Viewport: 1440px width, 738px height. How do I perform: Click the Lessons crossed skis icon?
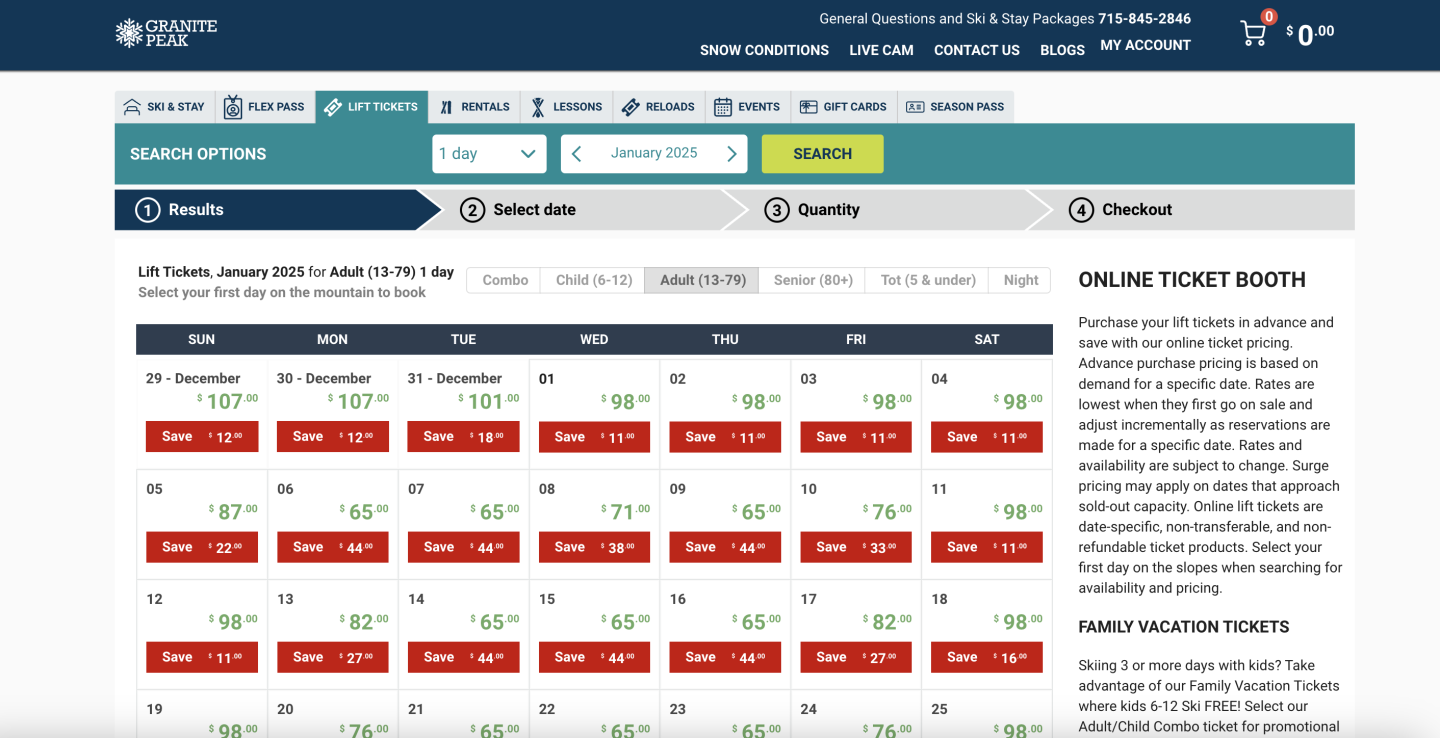(538, 107)
